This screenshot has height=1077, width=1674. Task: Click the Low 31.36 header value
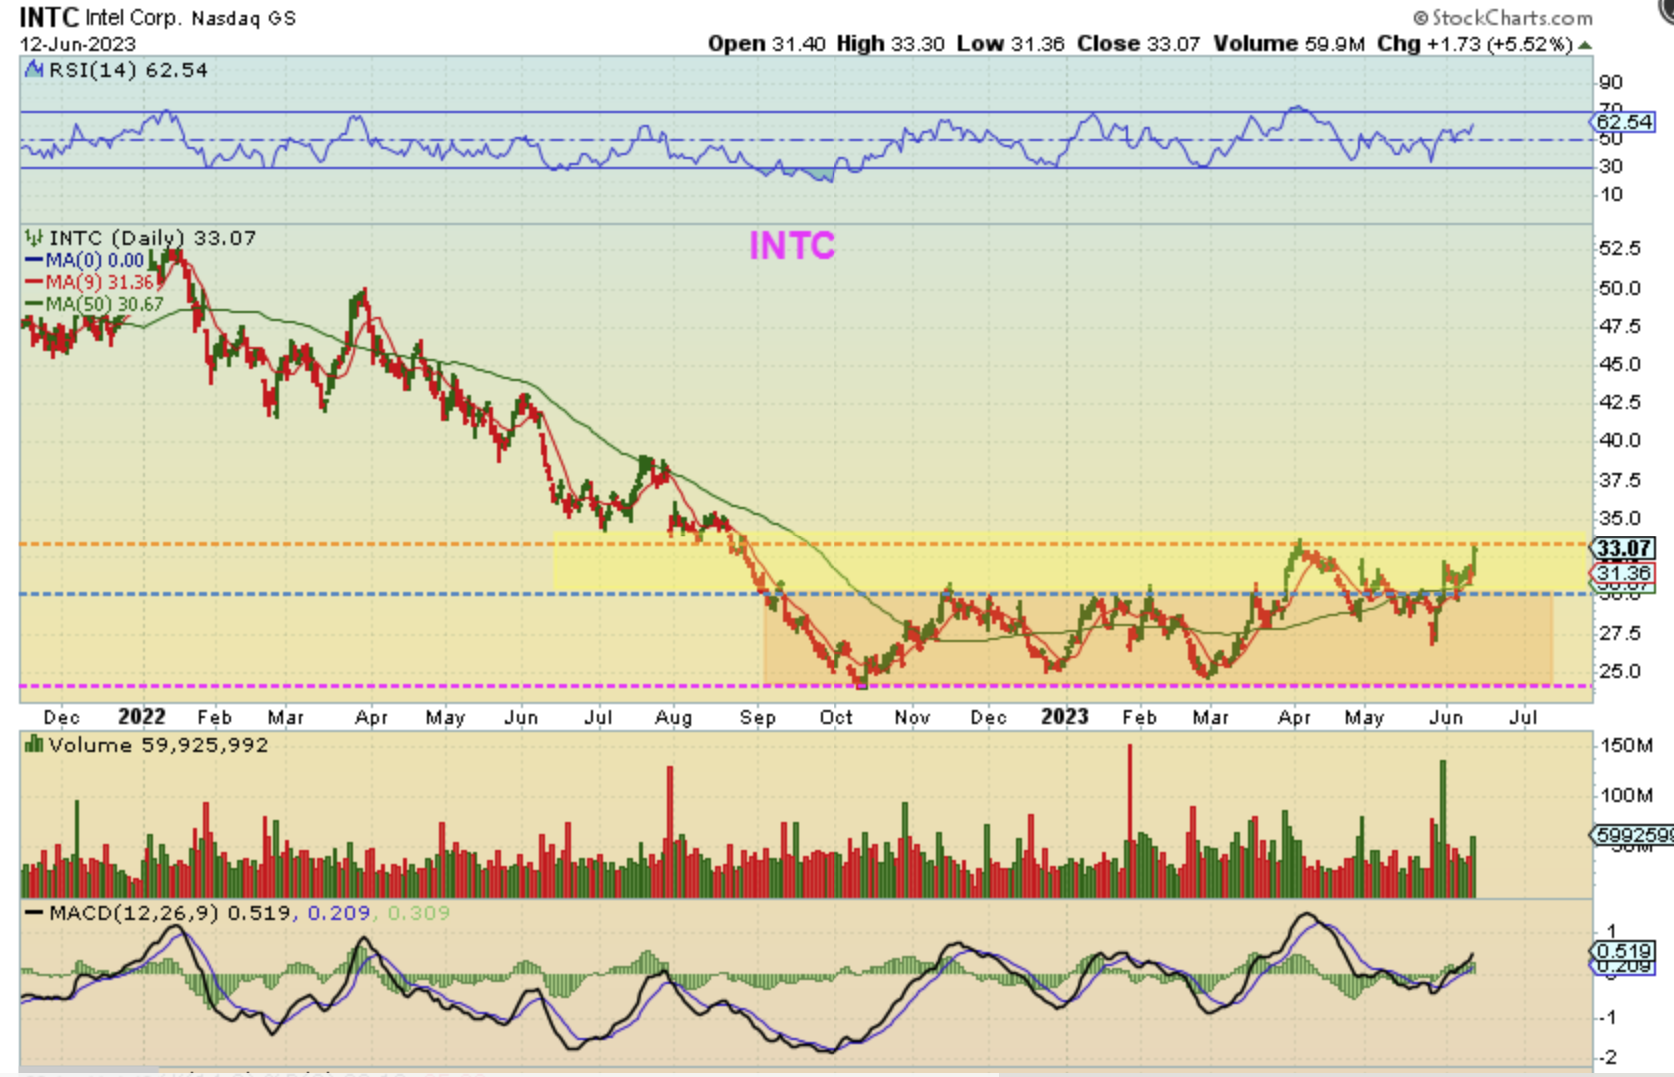(x=1010, y=44)
